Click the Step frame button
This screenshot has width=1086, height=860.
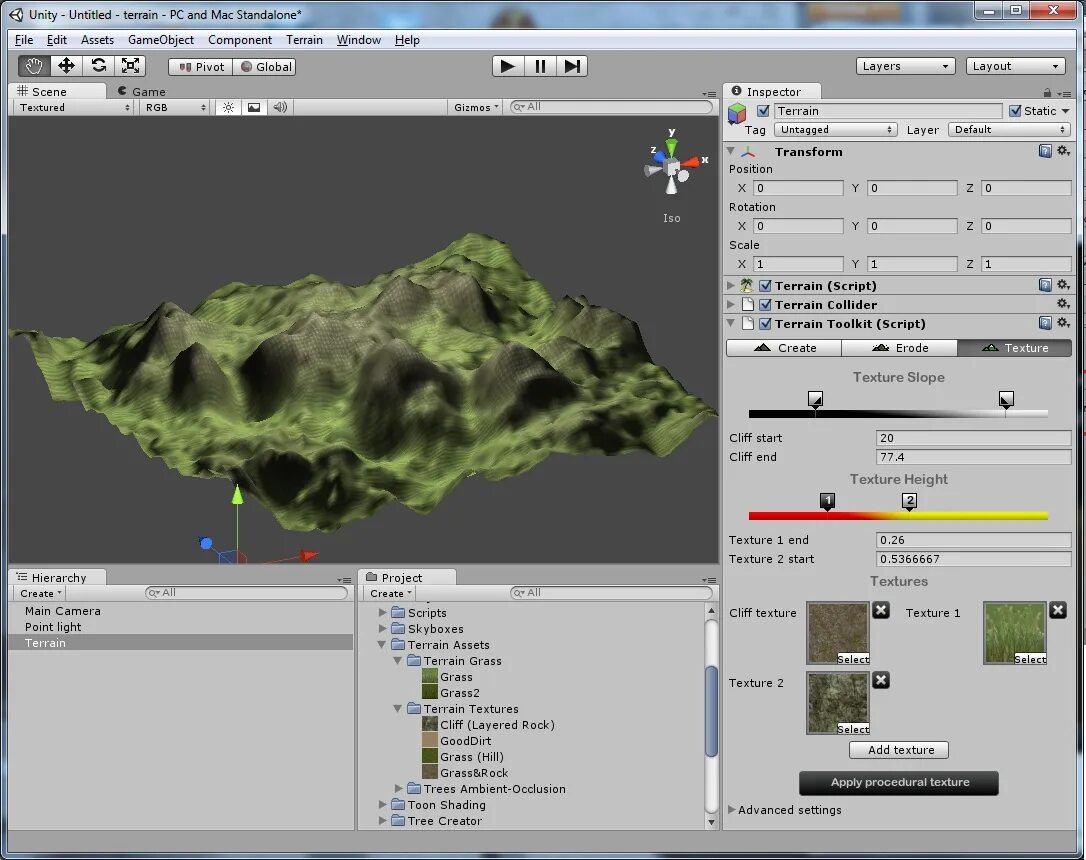click(x=572, y=66)
